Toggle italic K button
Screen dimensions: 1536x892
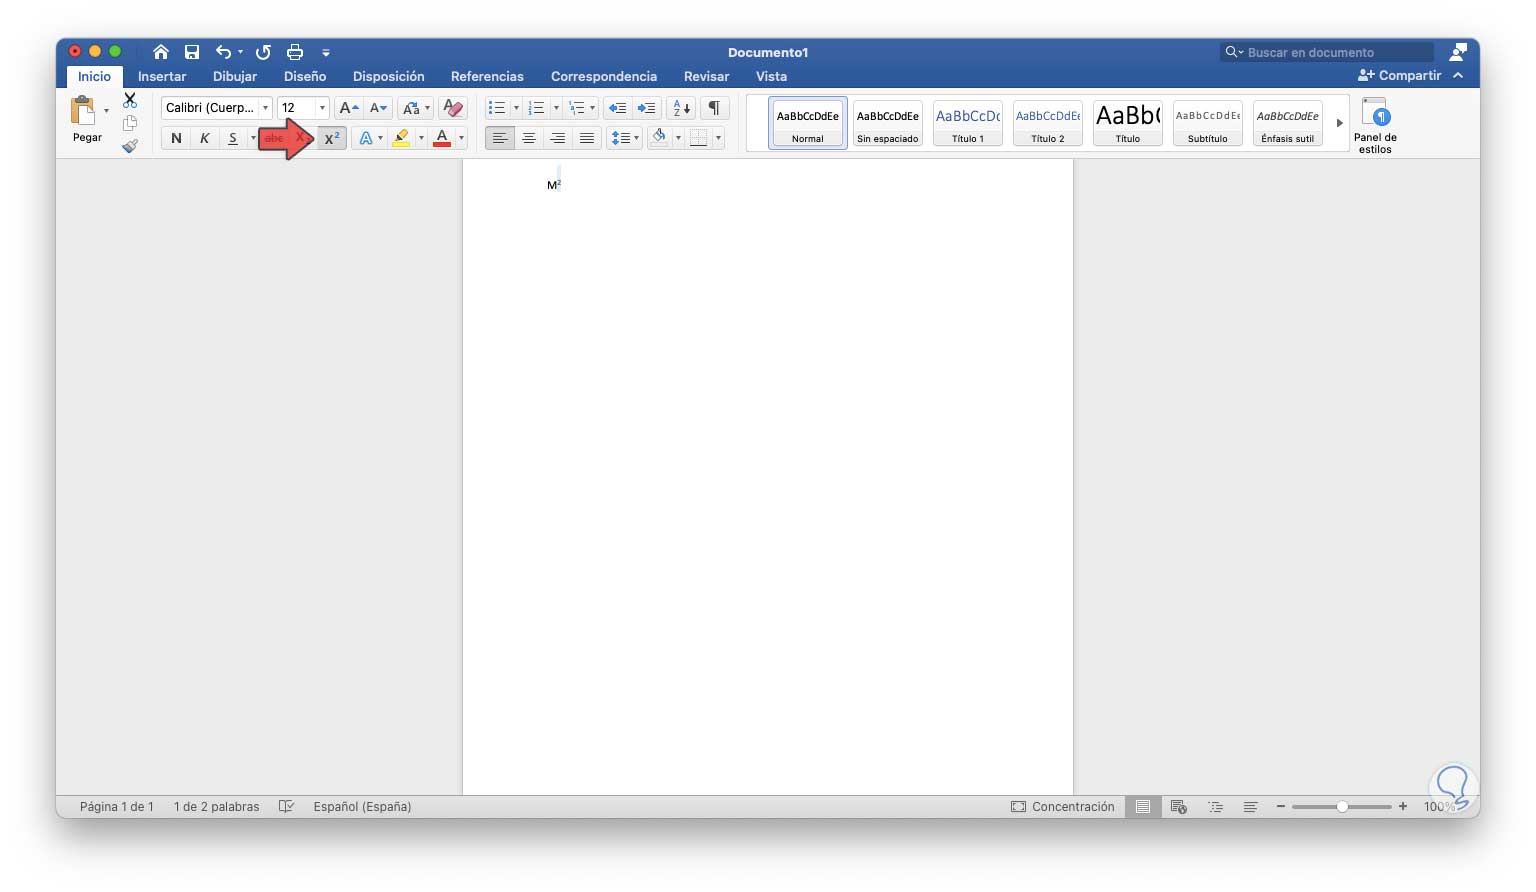(204, 138)
